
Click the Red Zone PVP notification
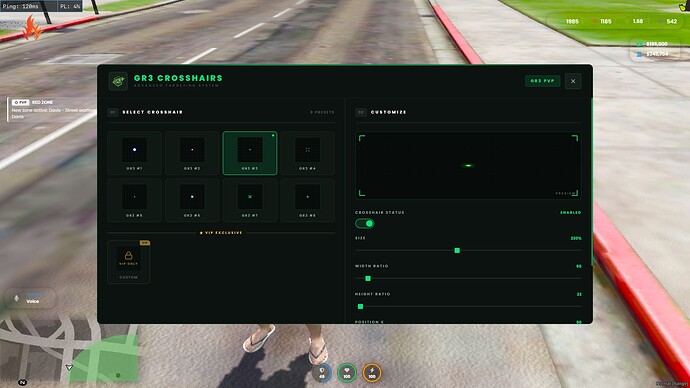[x=52, y=109]
